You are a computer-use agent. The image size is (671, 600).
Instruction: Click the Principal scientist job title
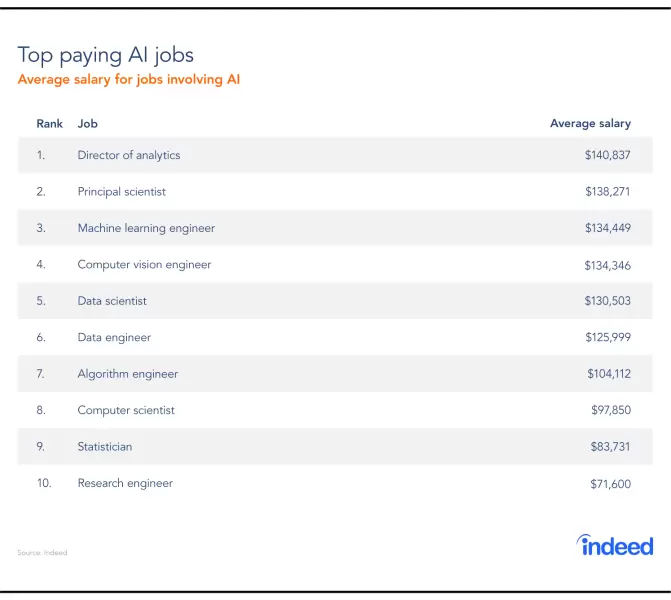tap(122, 191)
